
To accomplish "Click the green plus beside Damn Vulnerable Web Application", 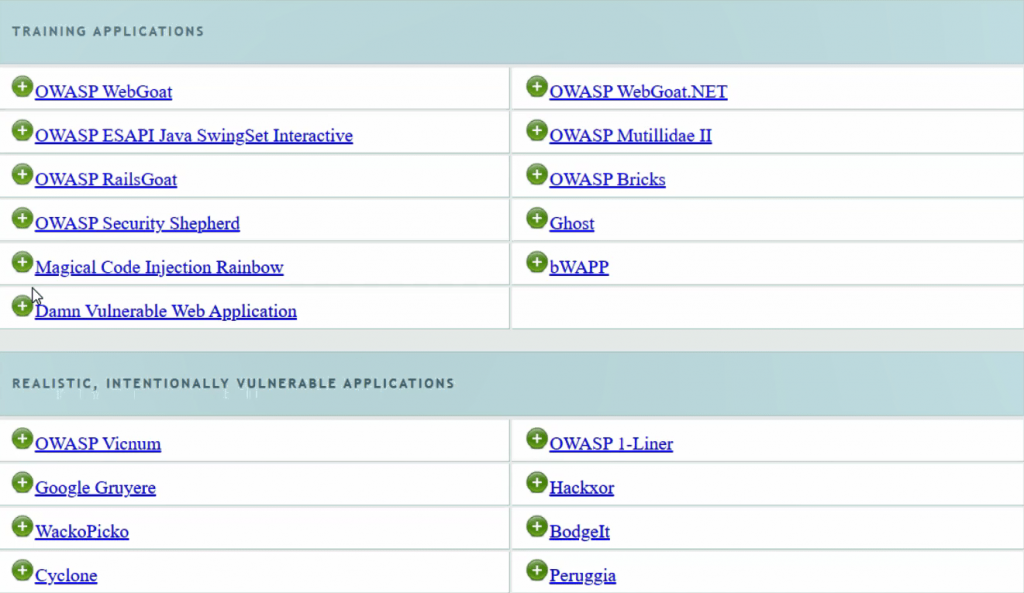I will 22,306.
